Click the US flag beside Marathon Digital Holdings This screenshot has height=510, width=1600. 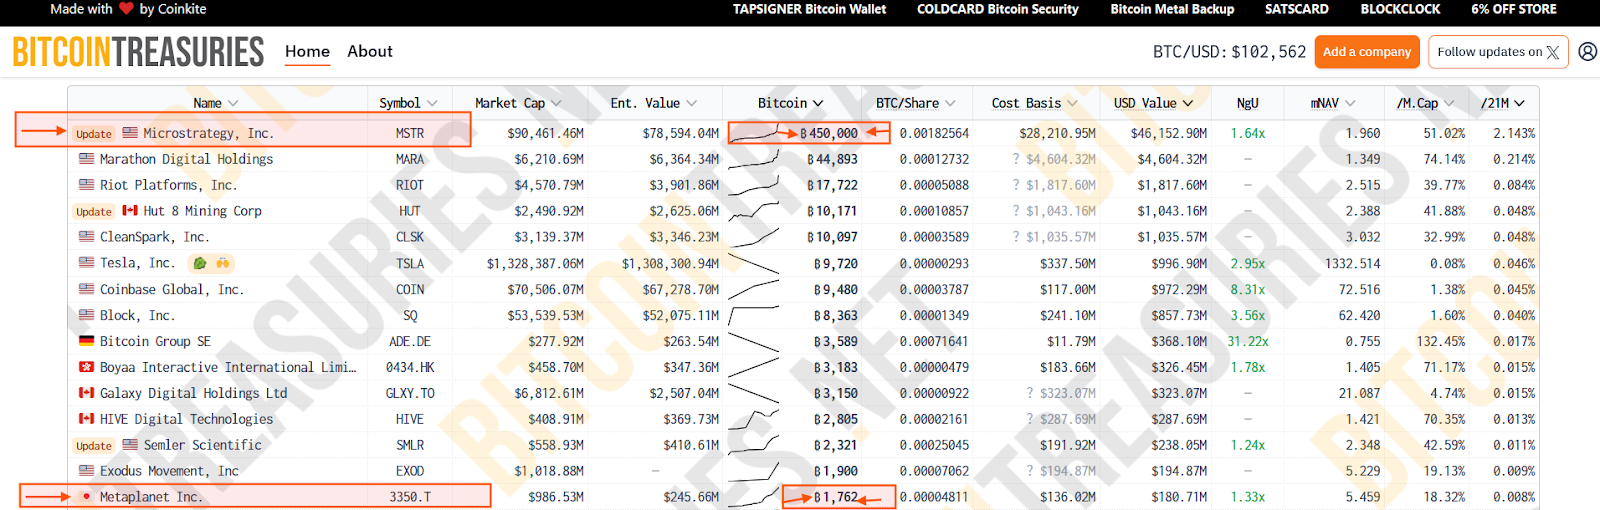(87, 159)
